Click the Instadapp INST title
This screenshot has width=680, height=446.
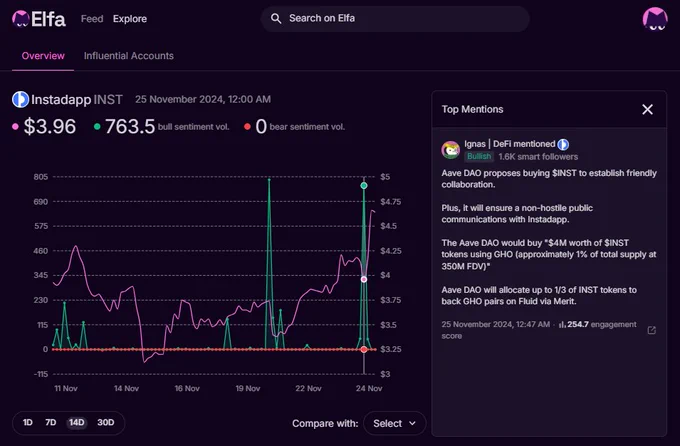[x=77, y=99]
